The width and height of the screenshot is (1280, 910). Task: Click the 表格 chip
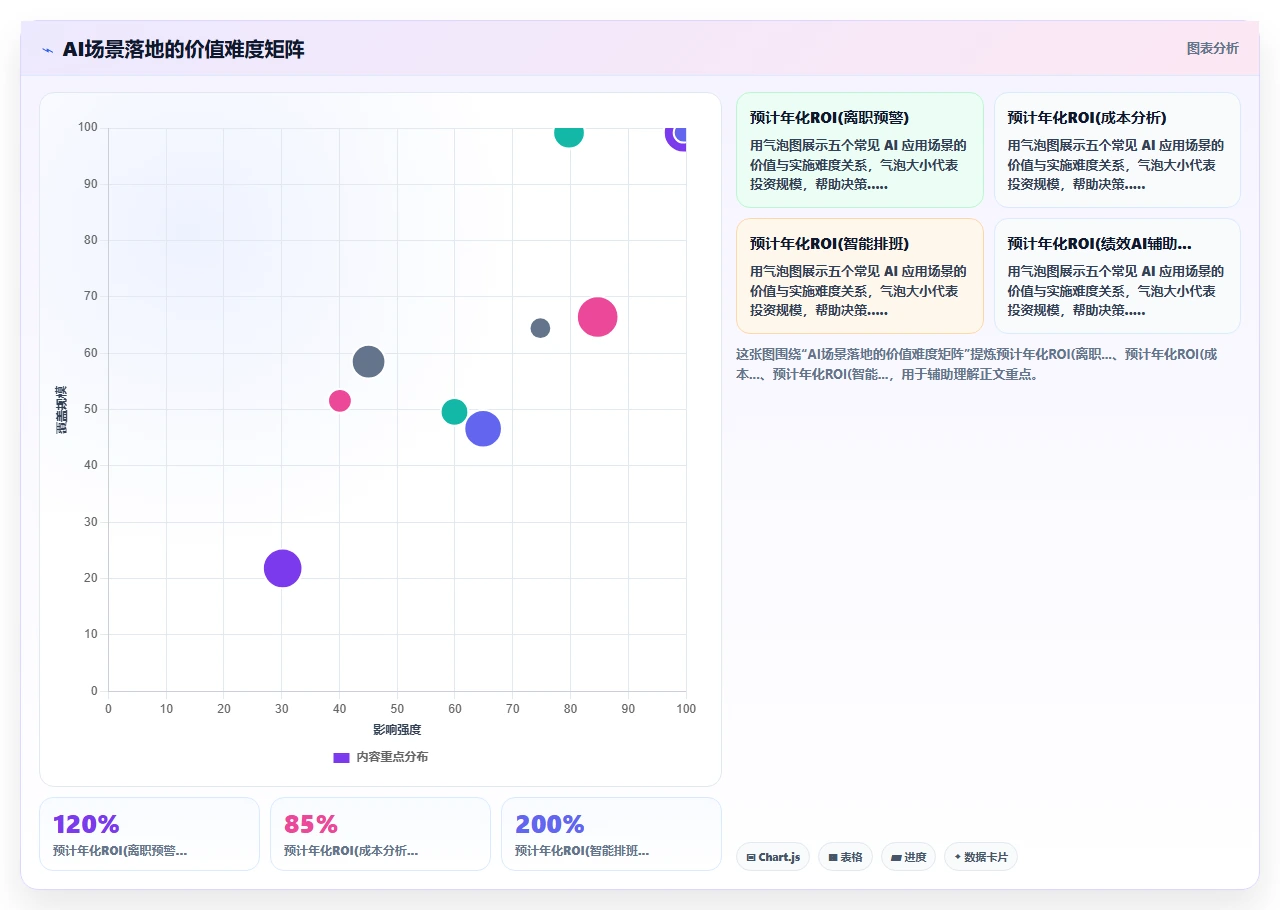(x=845, y=857)
